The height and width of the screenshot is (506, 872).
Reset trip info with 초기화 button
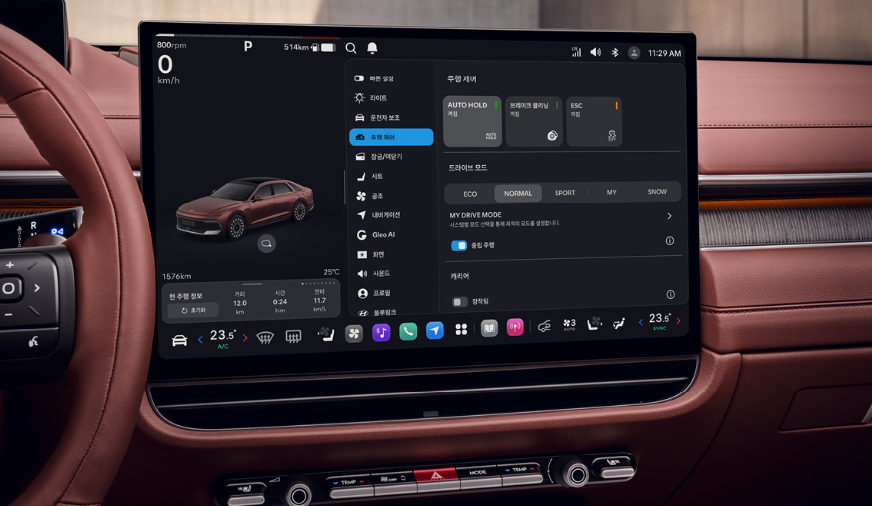[x=194, y=310]
